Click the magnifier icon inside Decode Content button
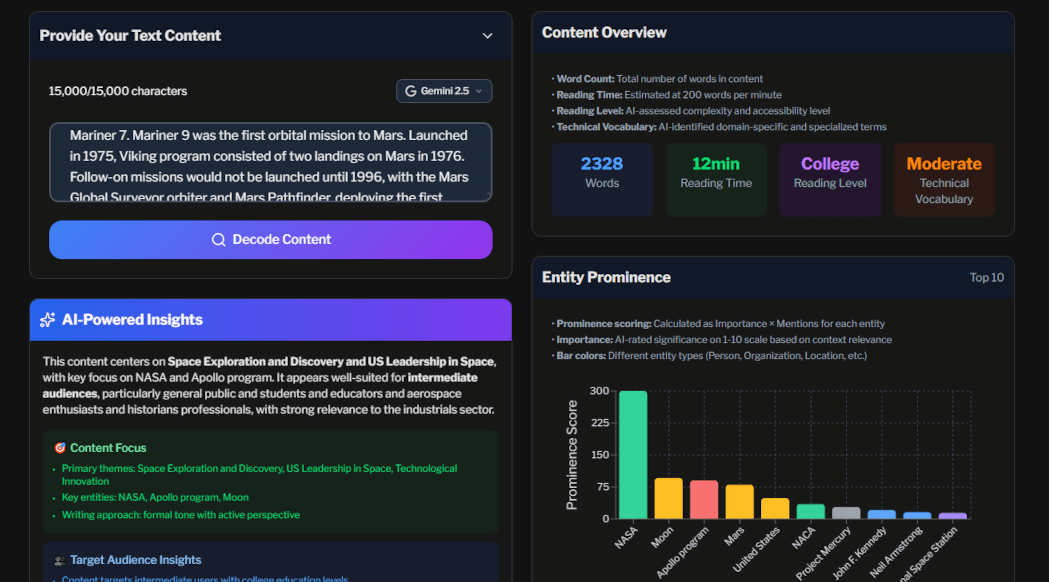Image resolution: width=1049 pixels, height=582 pixels. click(220, 239)
